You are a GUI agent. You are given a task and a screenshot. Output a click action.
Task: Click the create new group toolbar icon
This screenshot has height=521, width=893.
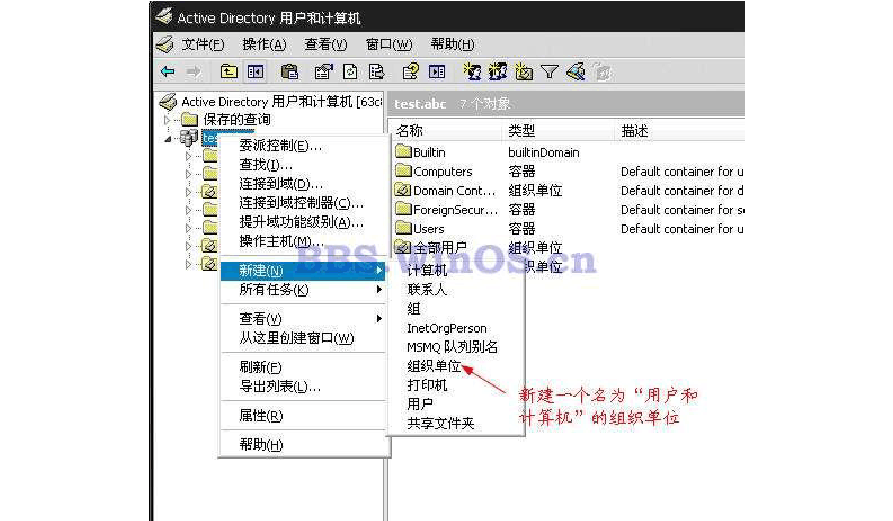(x=497, y=72)
